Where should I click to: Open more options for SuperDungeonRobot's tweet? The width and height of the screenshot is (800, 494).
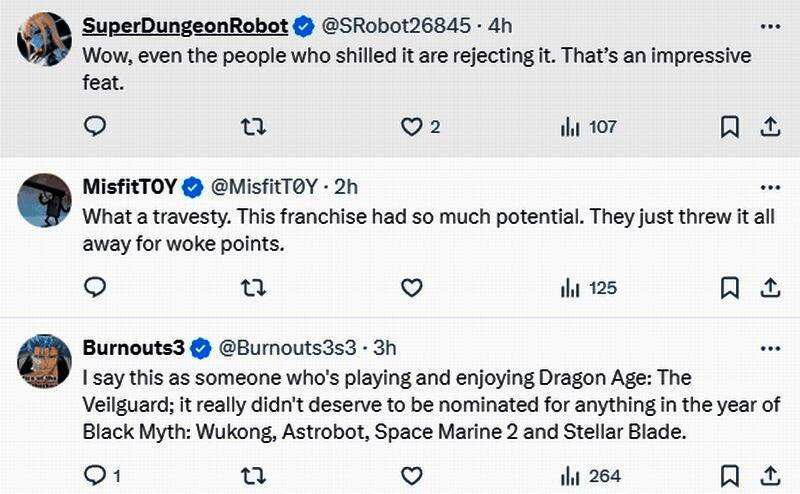coord(769,25)
